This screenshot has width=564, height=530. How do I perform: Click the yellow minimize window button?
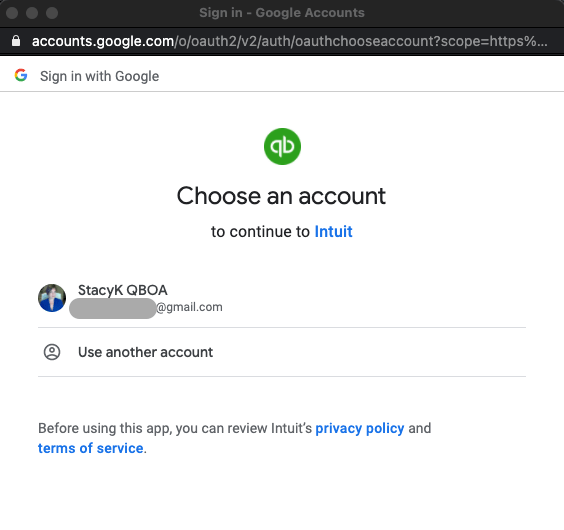(x=32, y=13)
